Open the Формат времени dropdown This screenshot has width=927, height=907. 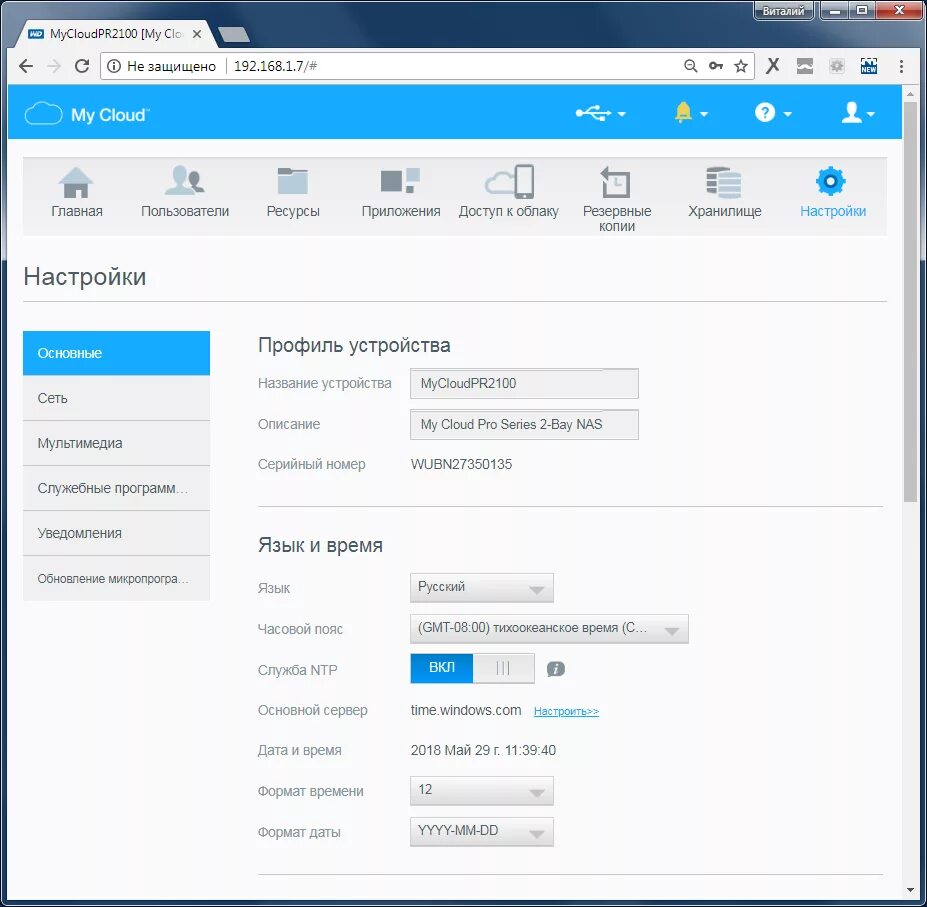[x=482, y=791]
